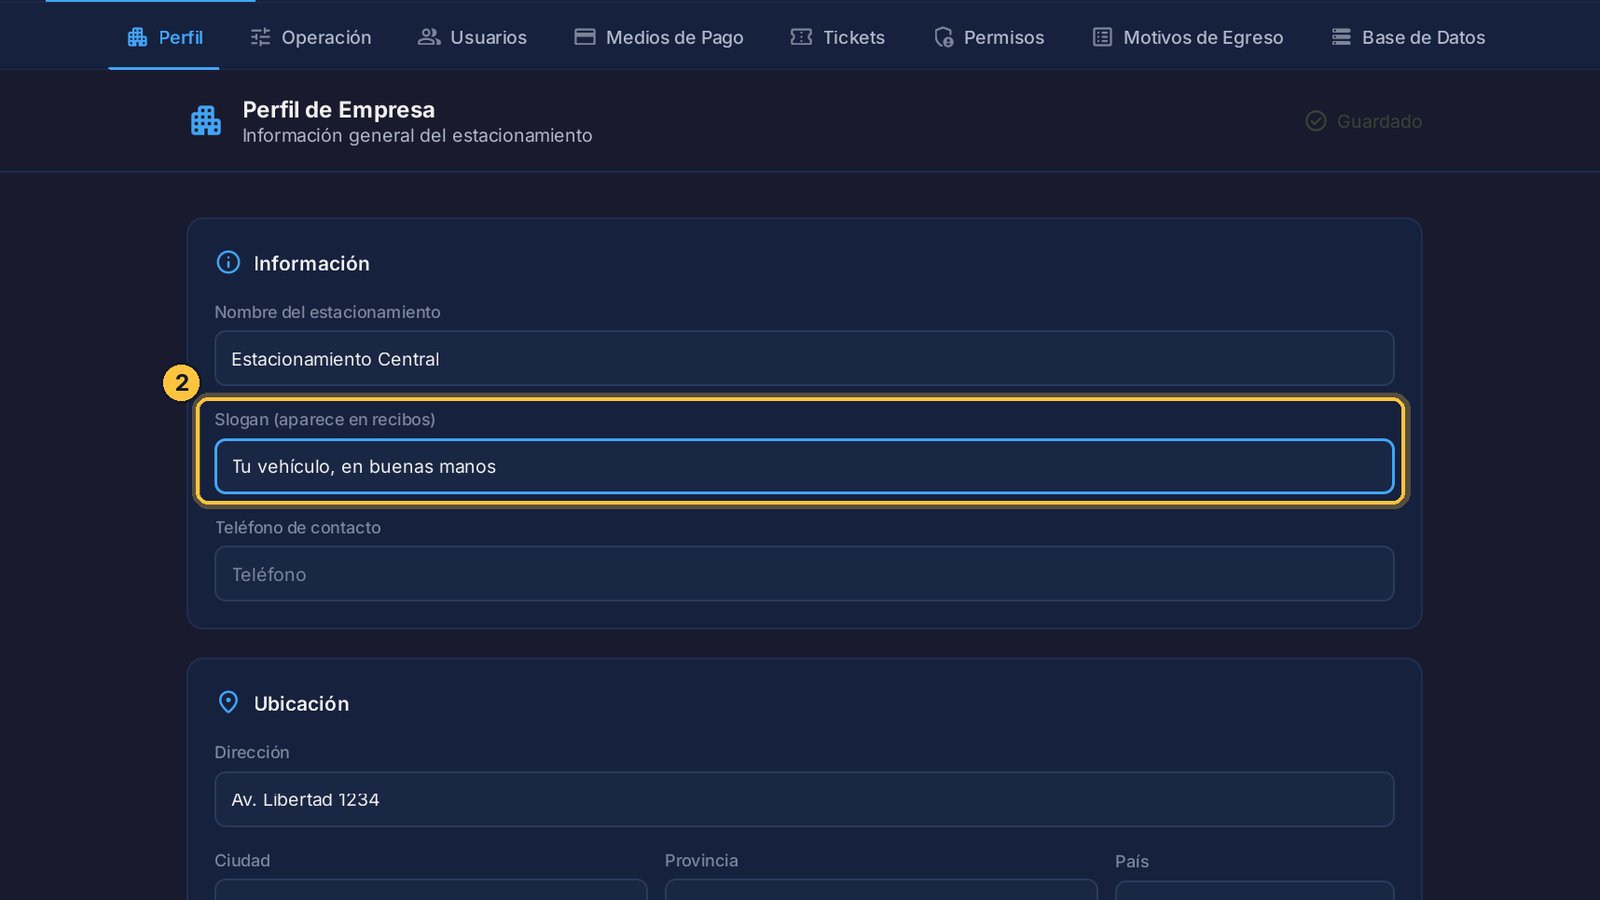Open the Perfil tab
1600x900 pixels.
point(164,37)
